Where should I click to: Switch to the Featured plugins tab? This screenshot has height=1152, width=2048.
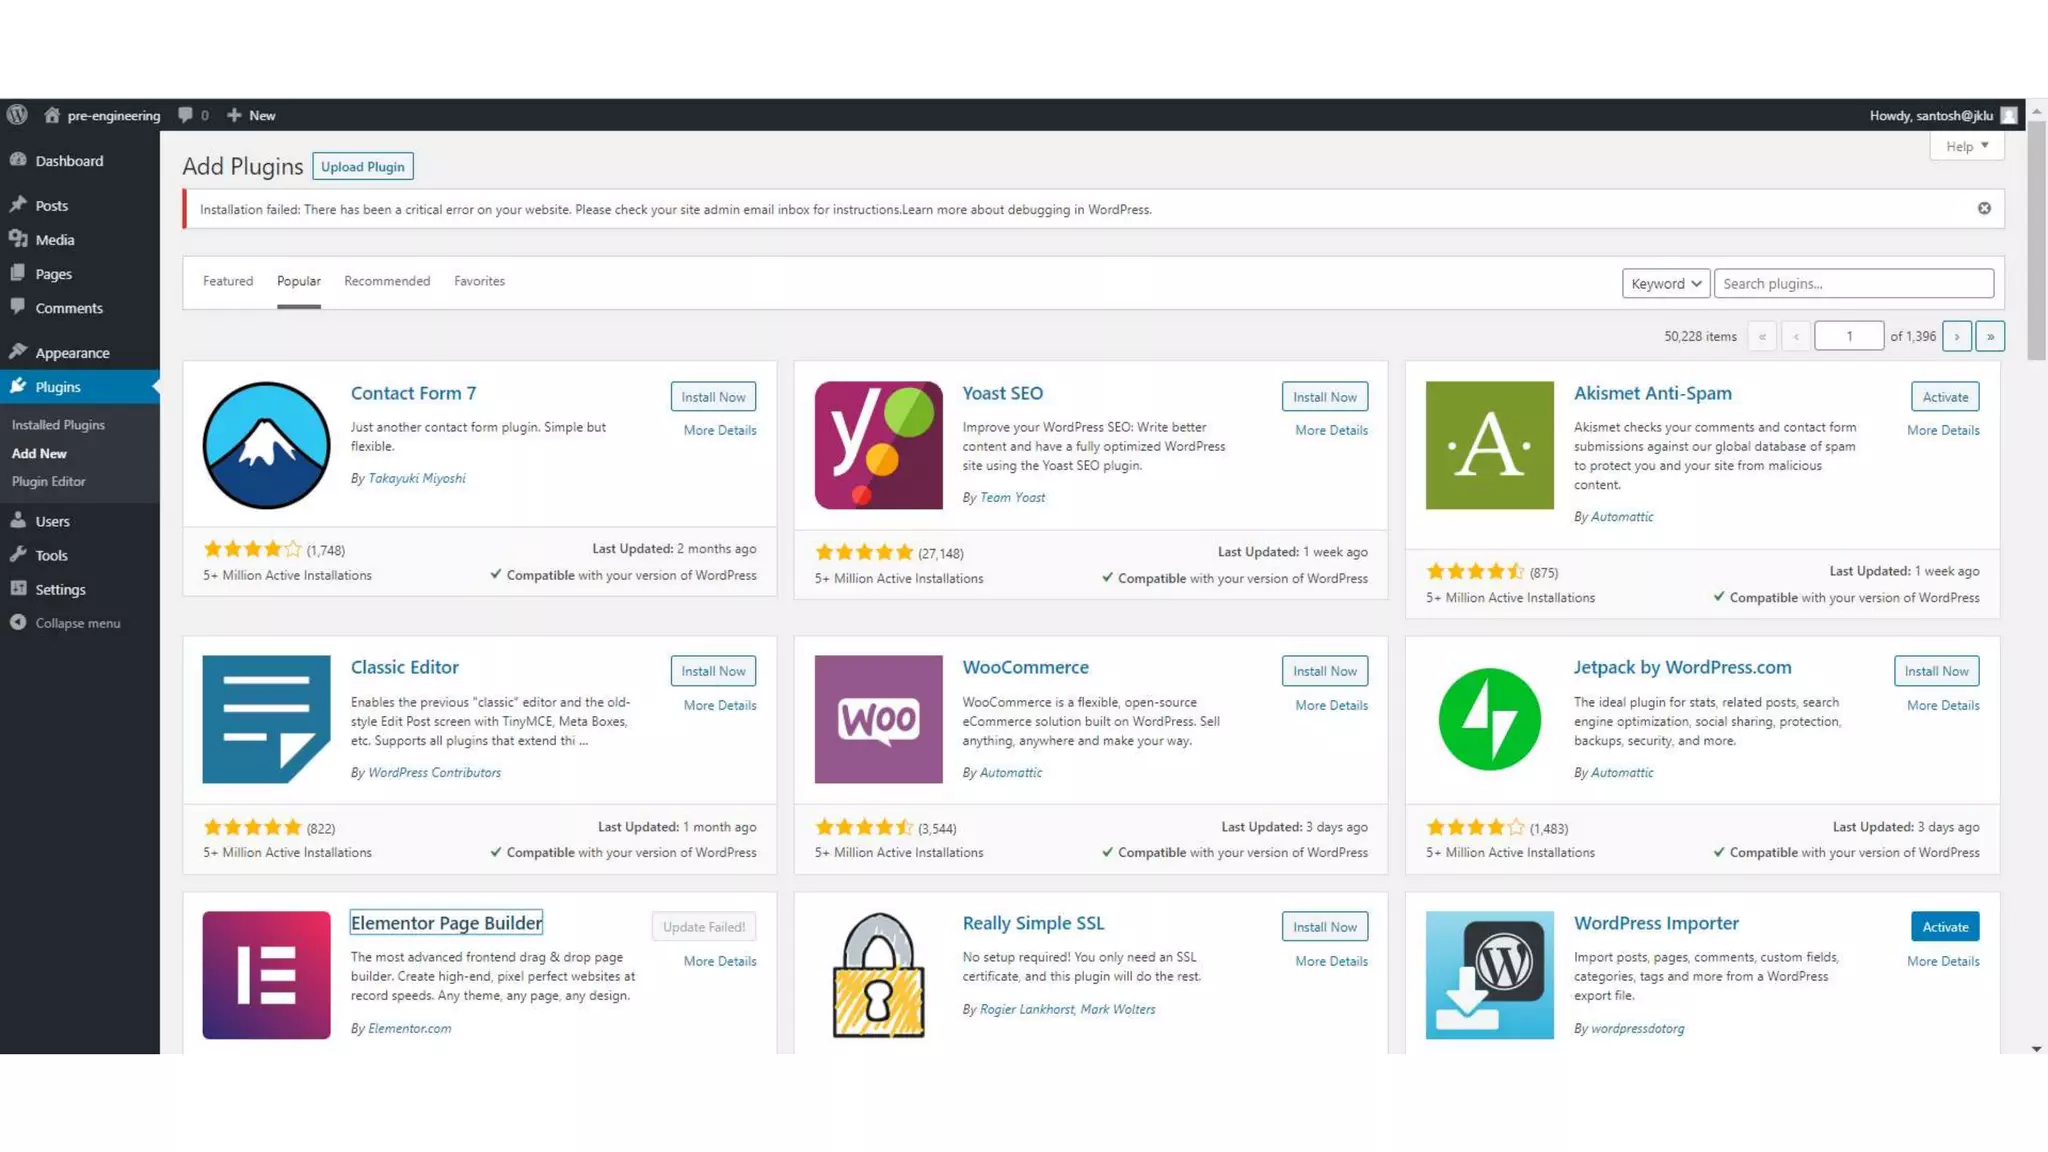pyautogui.click(x=228, y=281)
